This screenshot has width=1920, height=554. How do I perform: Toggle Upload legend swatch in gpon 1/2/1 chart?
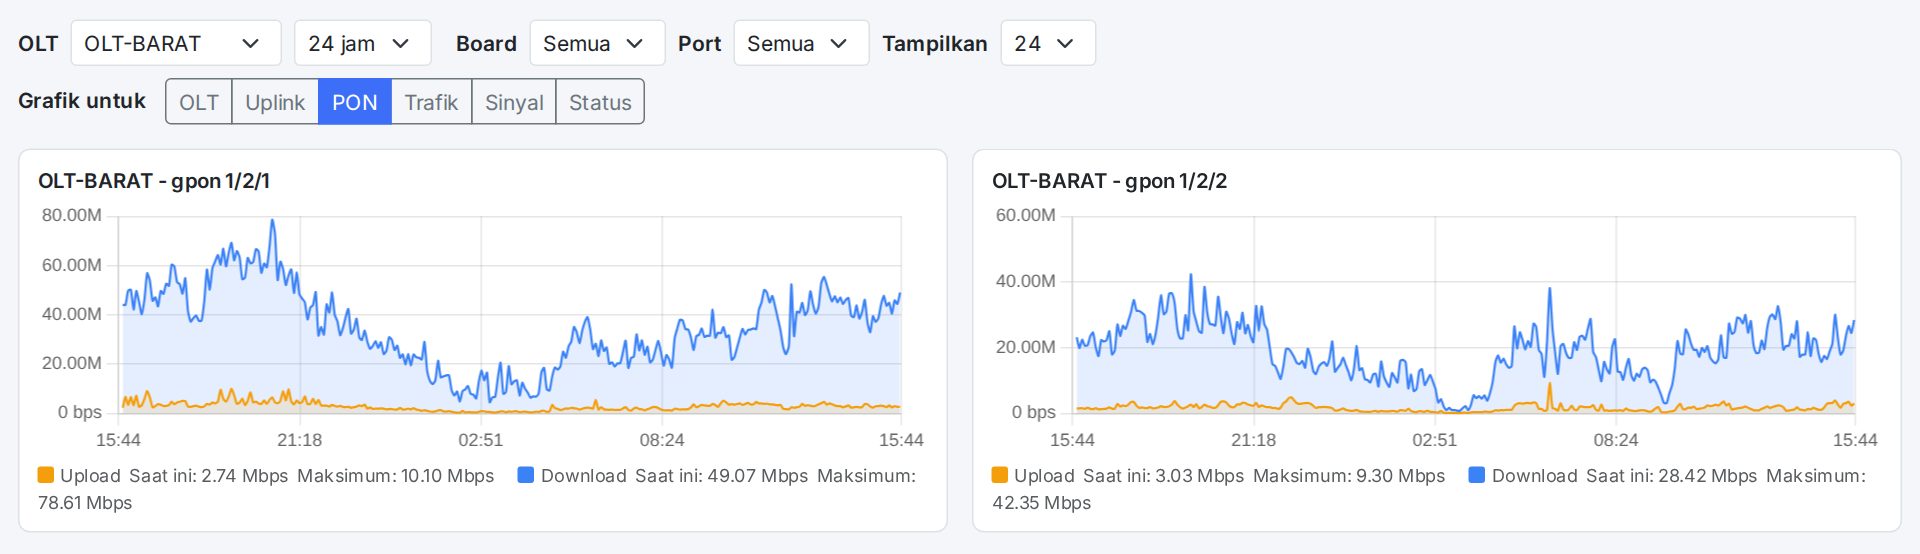45,475
